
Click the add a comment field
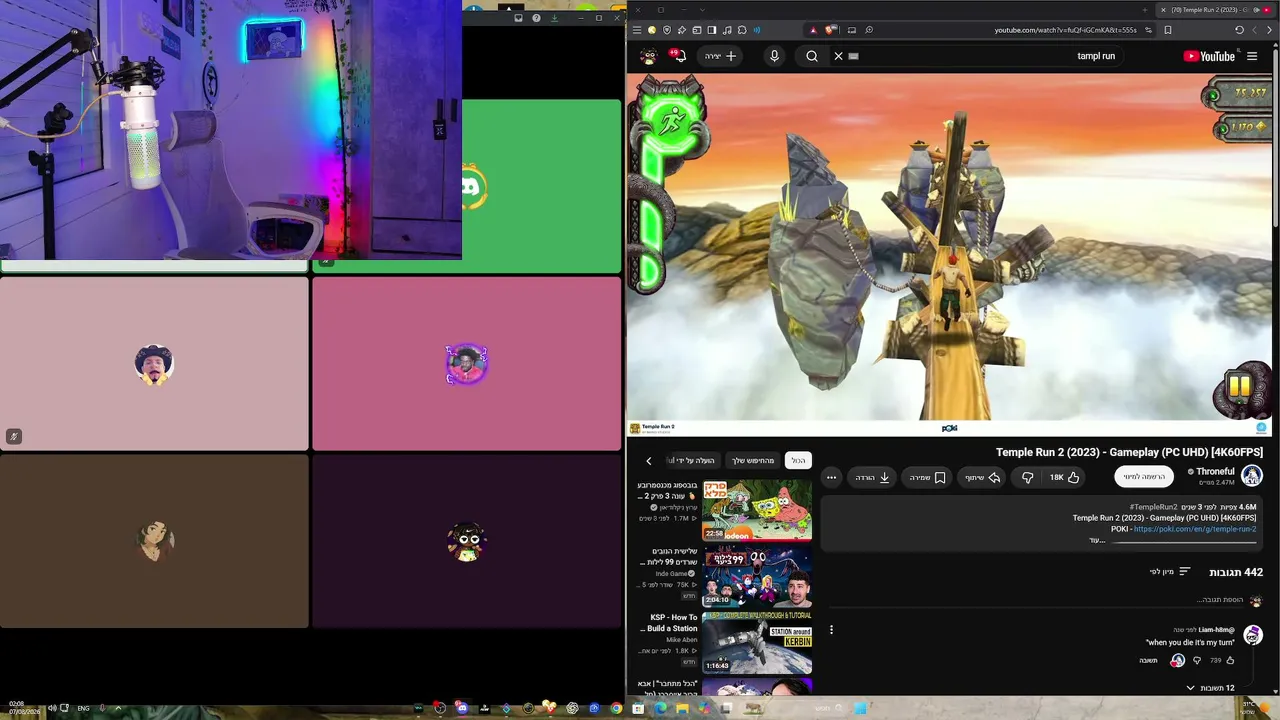[1035, 600]
